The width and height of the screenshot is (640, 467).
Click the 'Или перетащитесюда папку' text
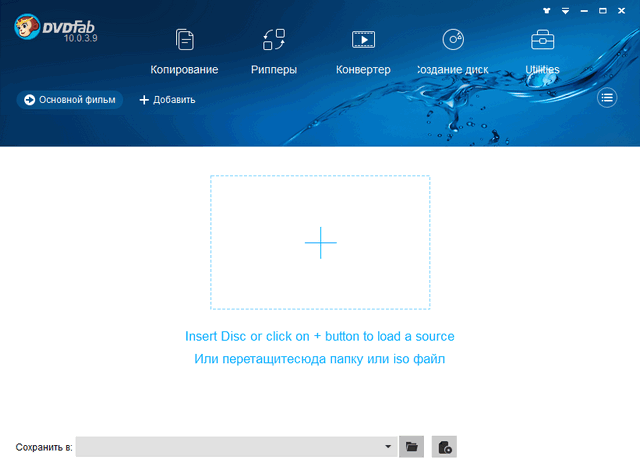coord(320,359)
